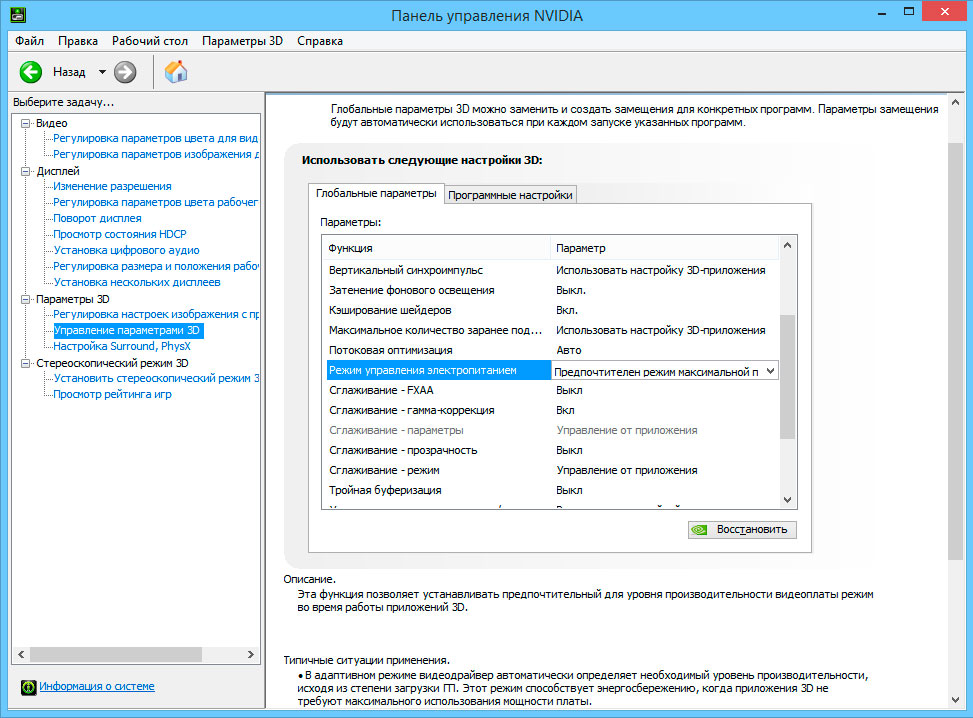Select Максимальное количество заранее подготовленных row
This screenshot has width=973, height=718.
(550, 330)
